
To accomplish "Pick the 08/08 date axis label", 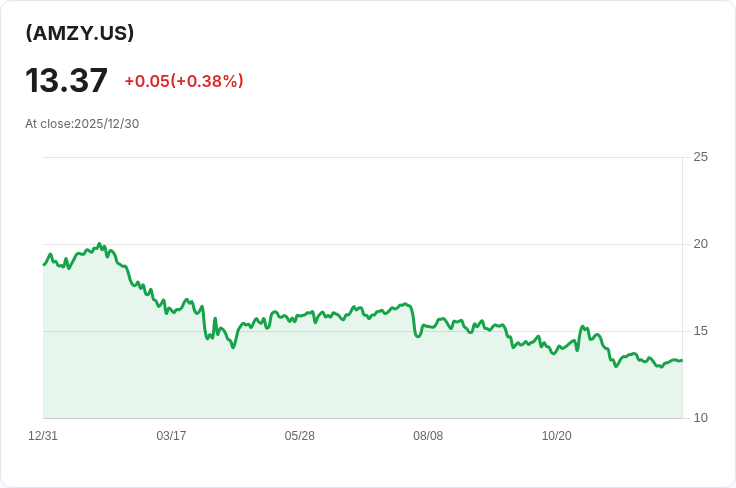I will tap(428, 436).
